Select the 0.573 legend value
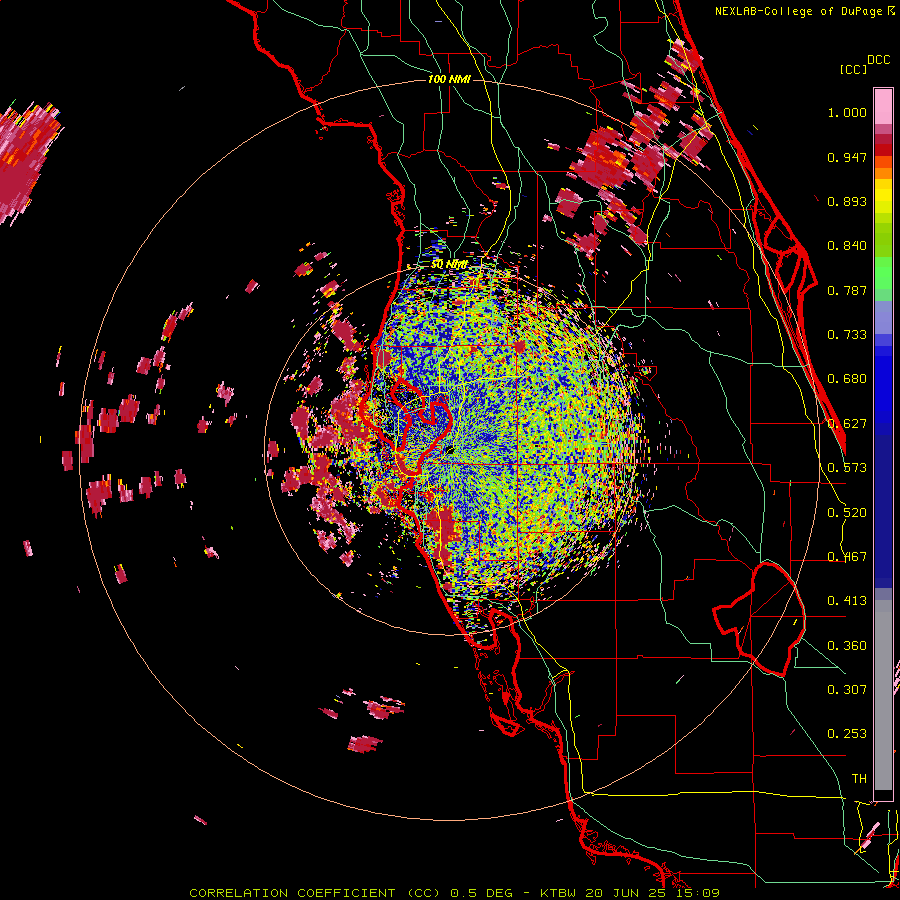This screenshot has height=900, width=900. pyautogui.click(x=847, y=468)
